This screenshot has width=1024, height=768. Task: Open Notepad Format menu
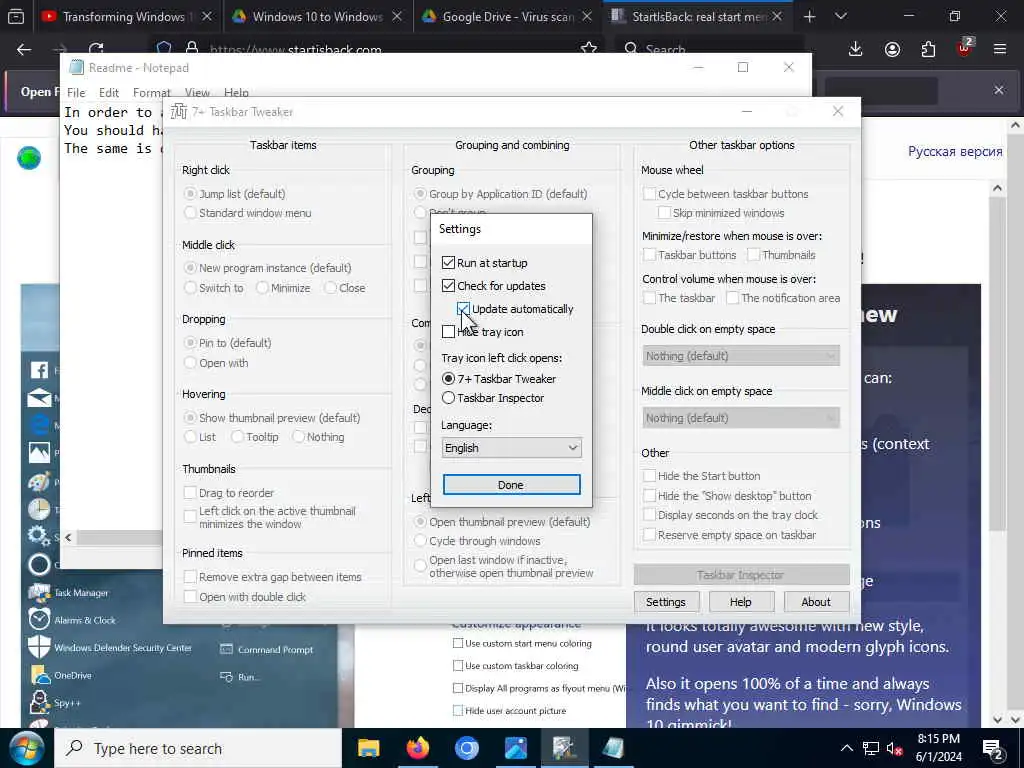[x=152, y=93]
